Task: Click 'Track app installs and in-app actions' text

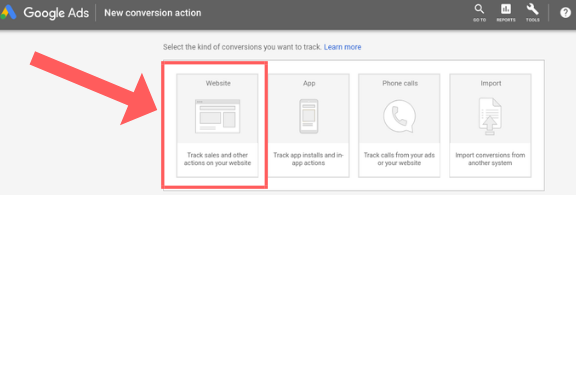Action: [308, 159]
